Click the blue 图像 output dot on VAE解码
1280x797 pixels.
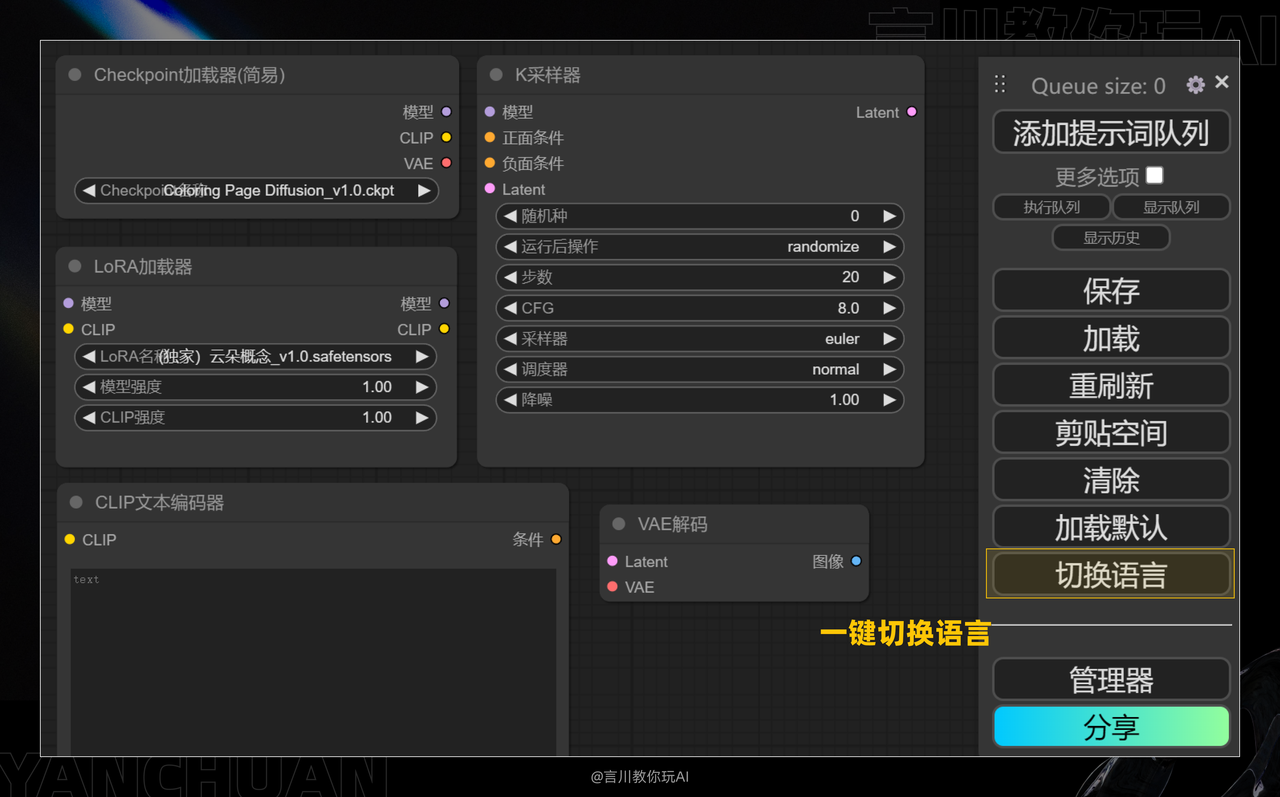coord(857,561)
